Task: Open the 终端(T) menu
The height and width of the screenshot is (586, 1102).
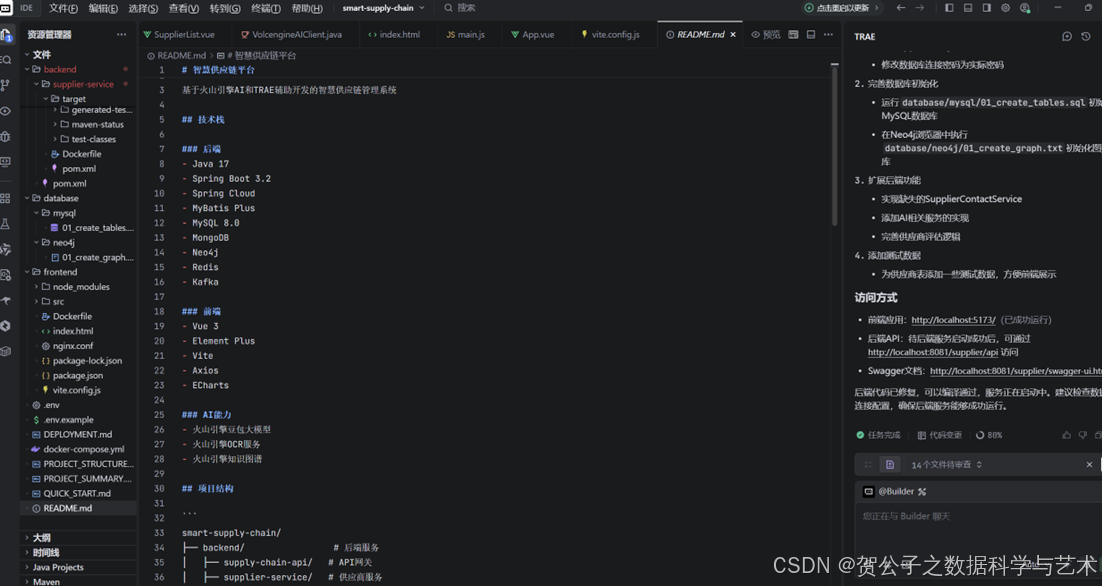Action: 266,8
